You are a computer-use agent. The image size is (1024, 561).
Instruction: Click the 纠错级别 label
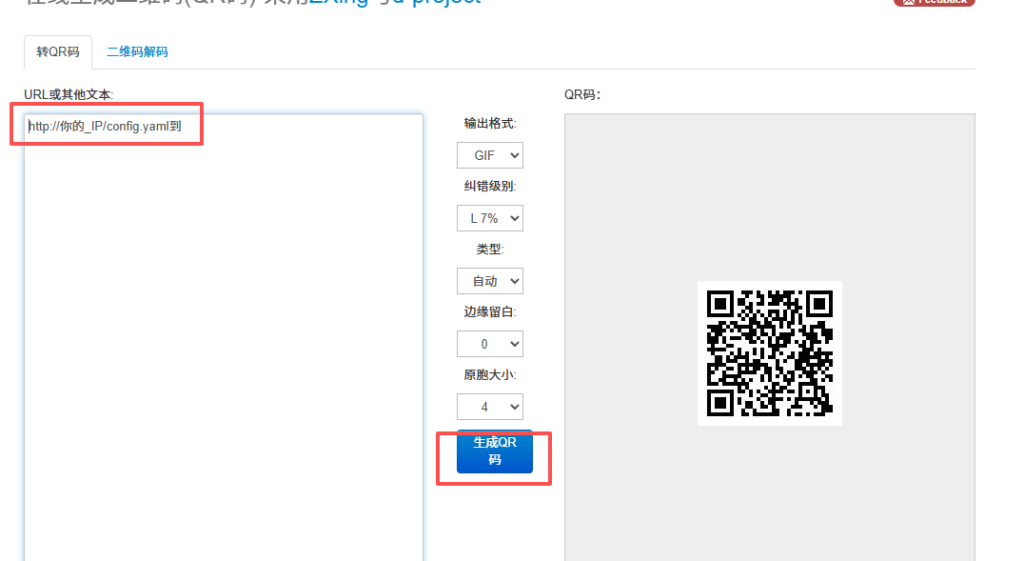click(490, 186)
